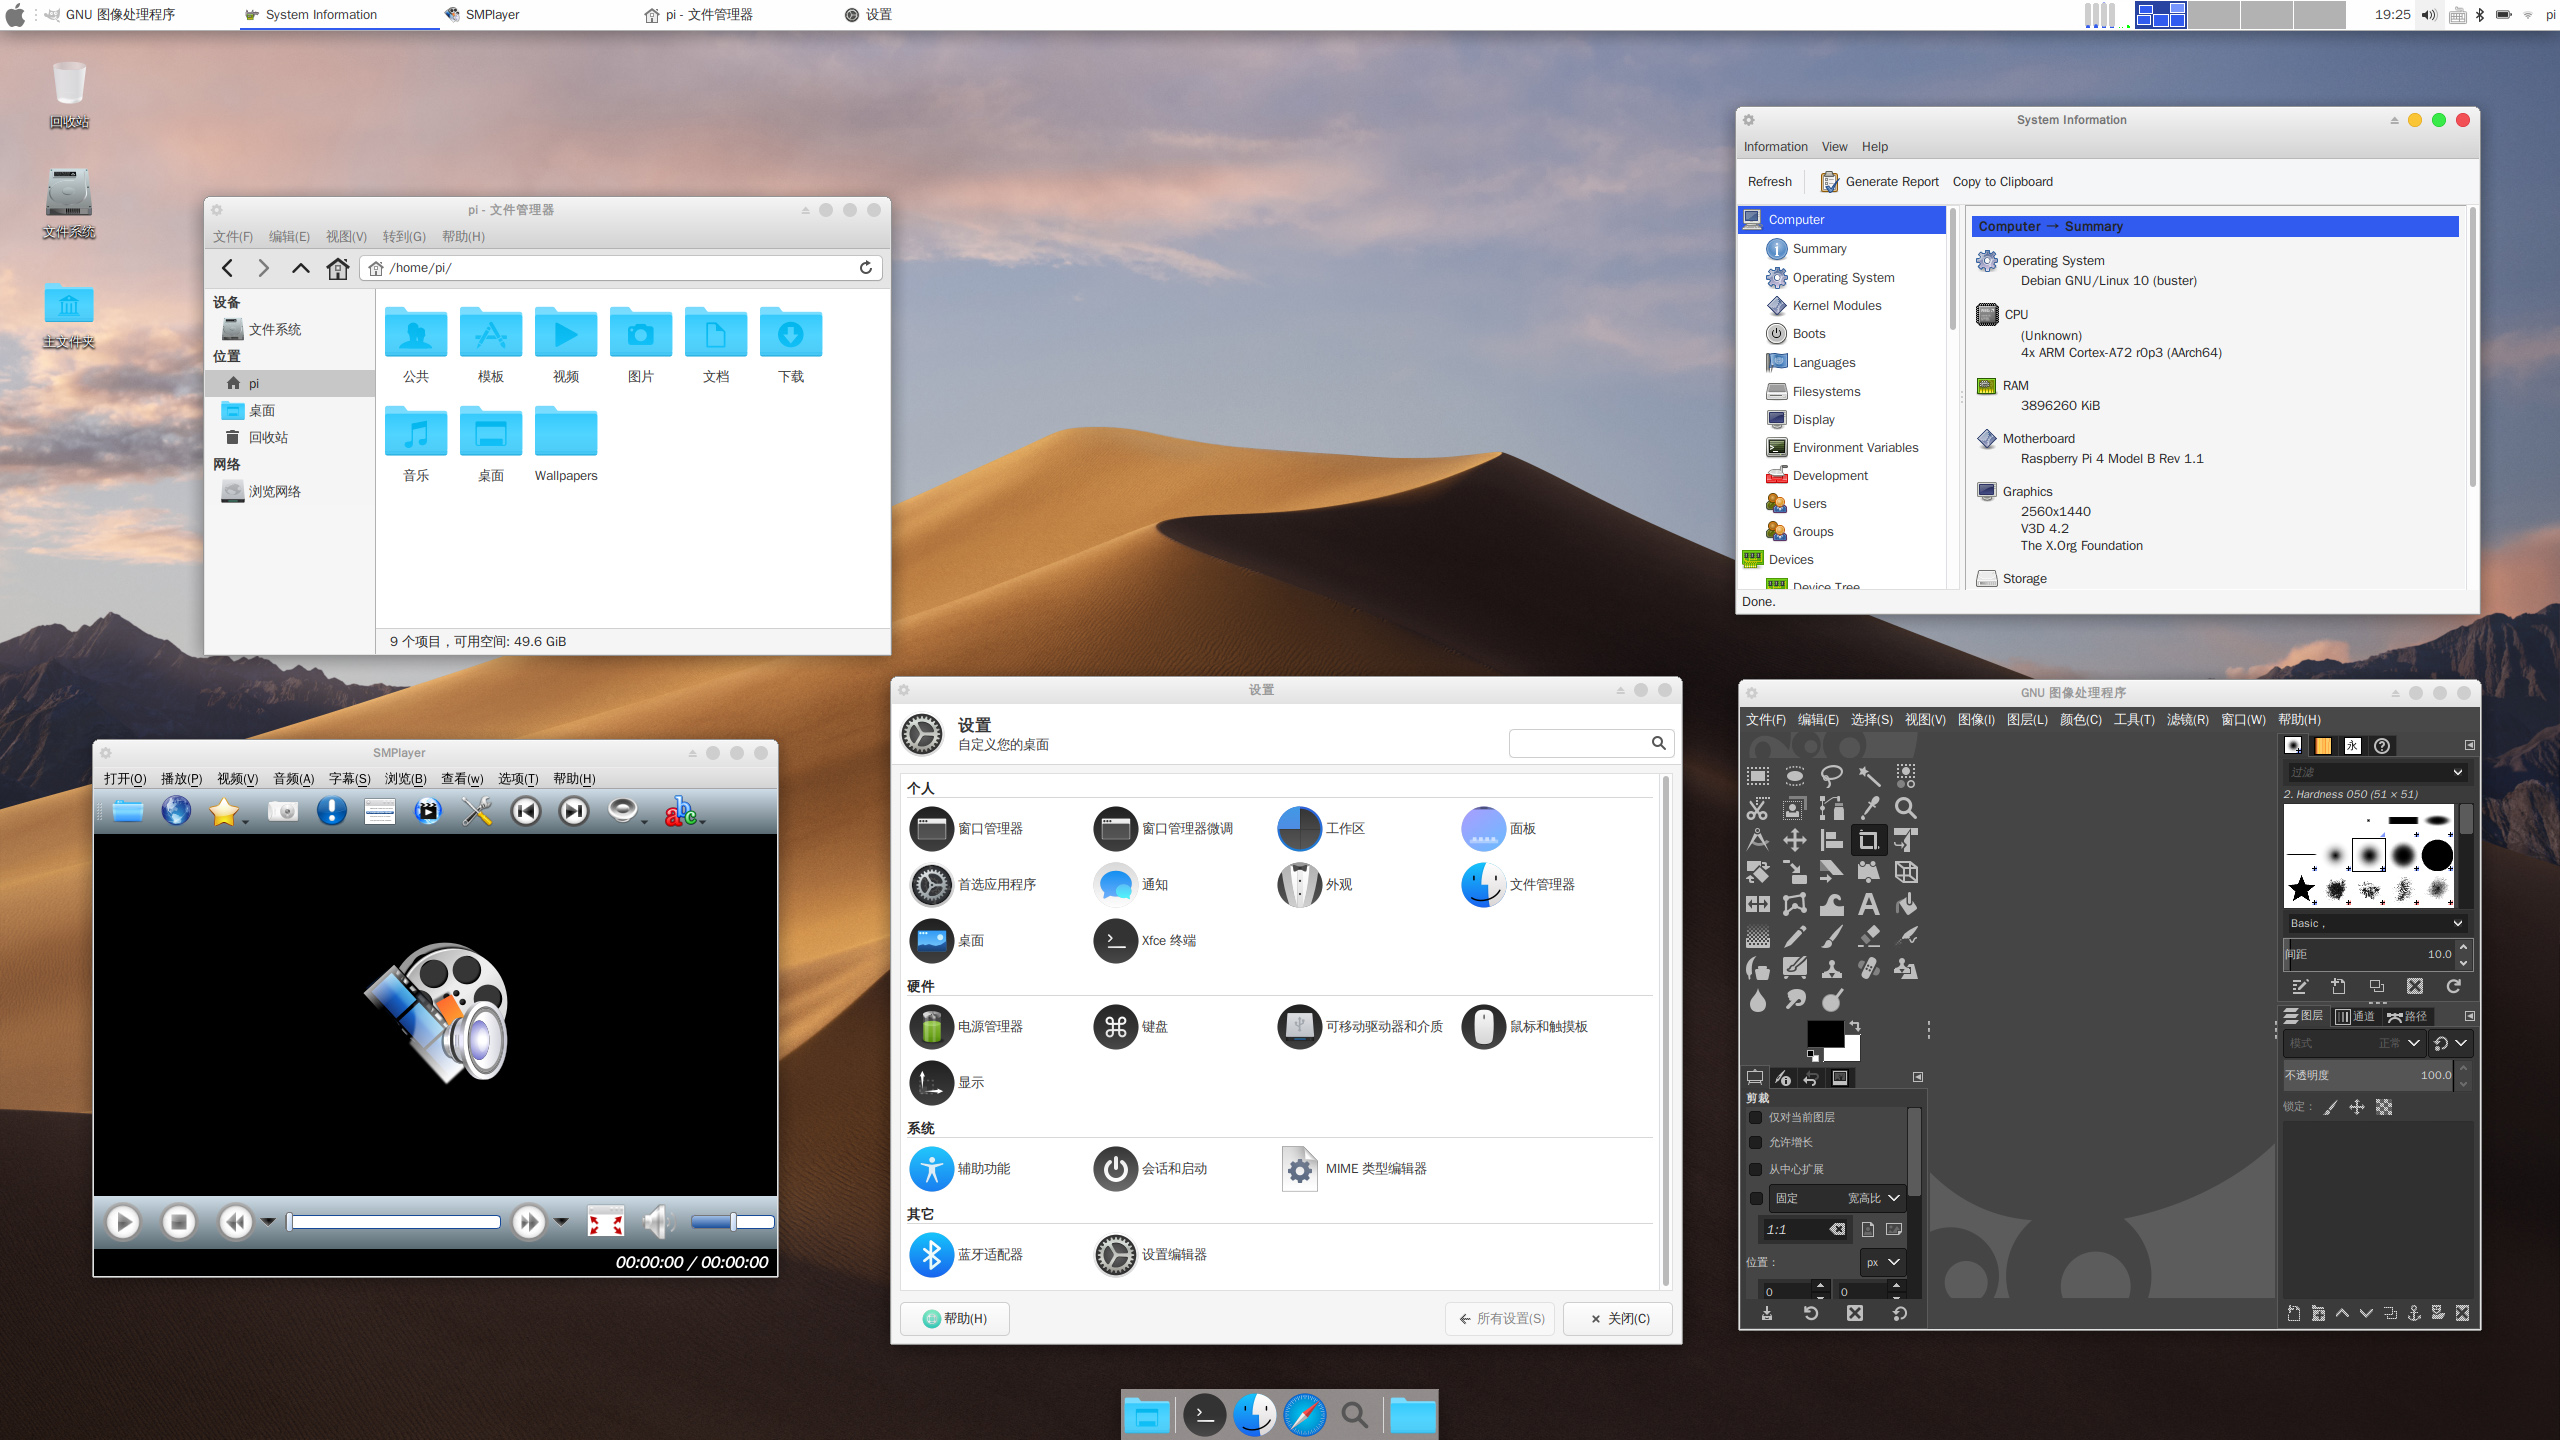Click SMPlayer screenshot camera icon
This screenshot has width=2560, height=1440.
(x=283, y=811)
